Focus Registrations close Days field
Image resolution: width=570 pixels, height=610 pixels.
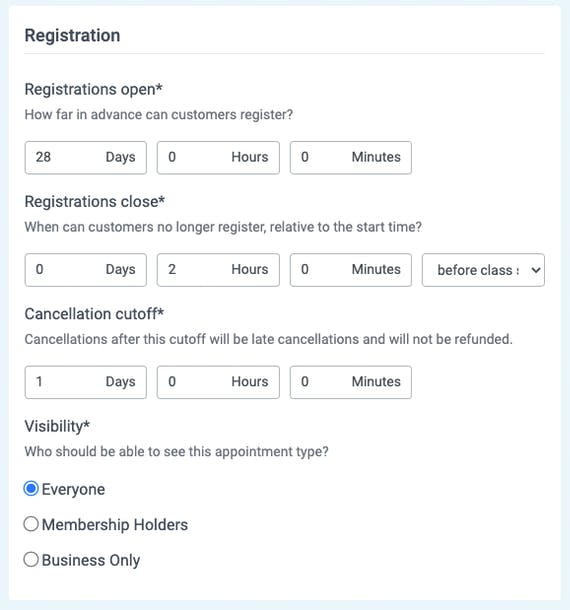click(x=86, y=270)
